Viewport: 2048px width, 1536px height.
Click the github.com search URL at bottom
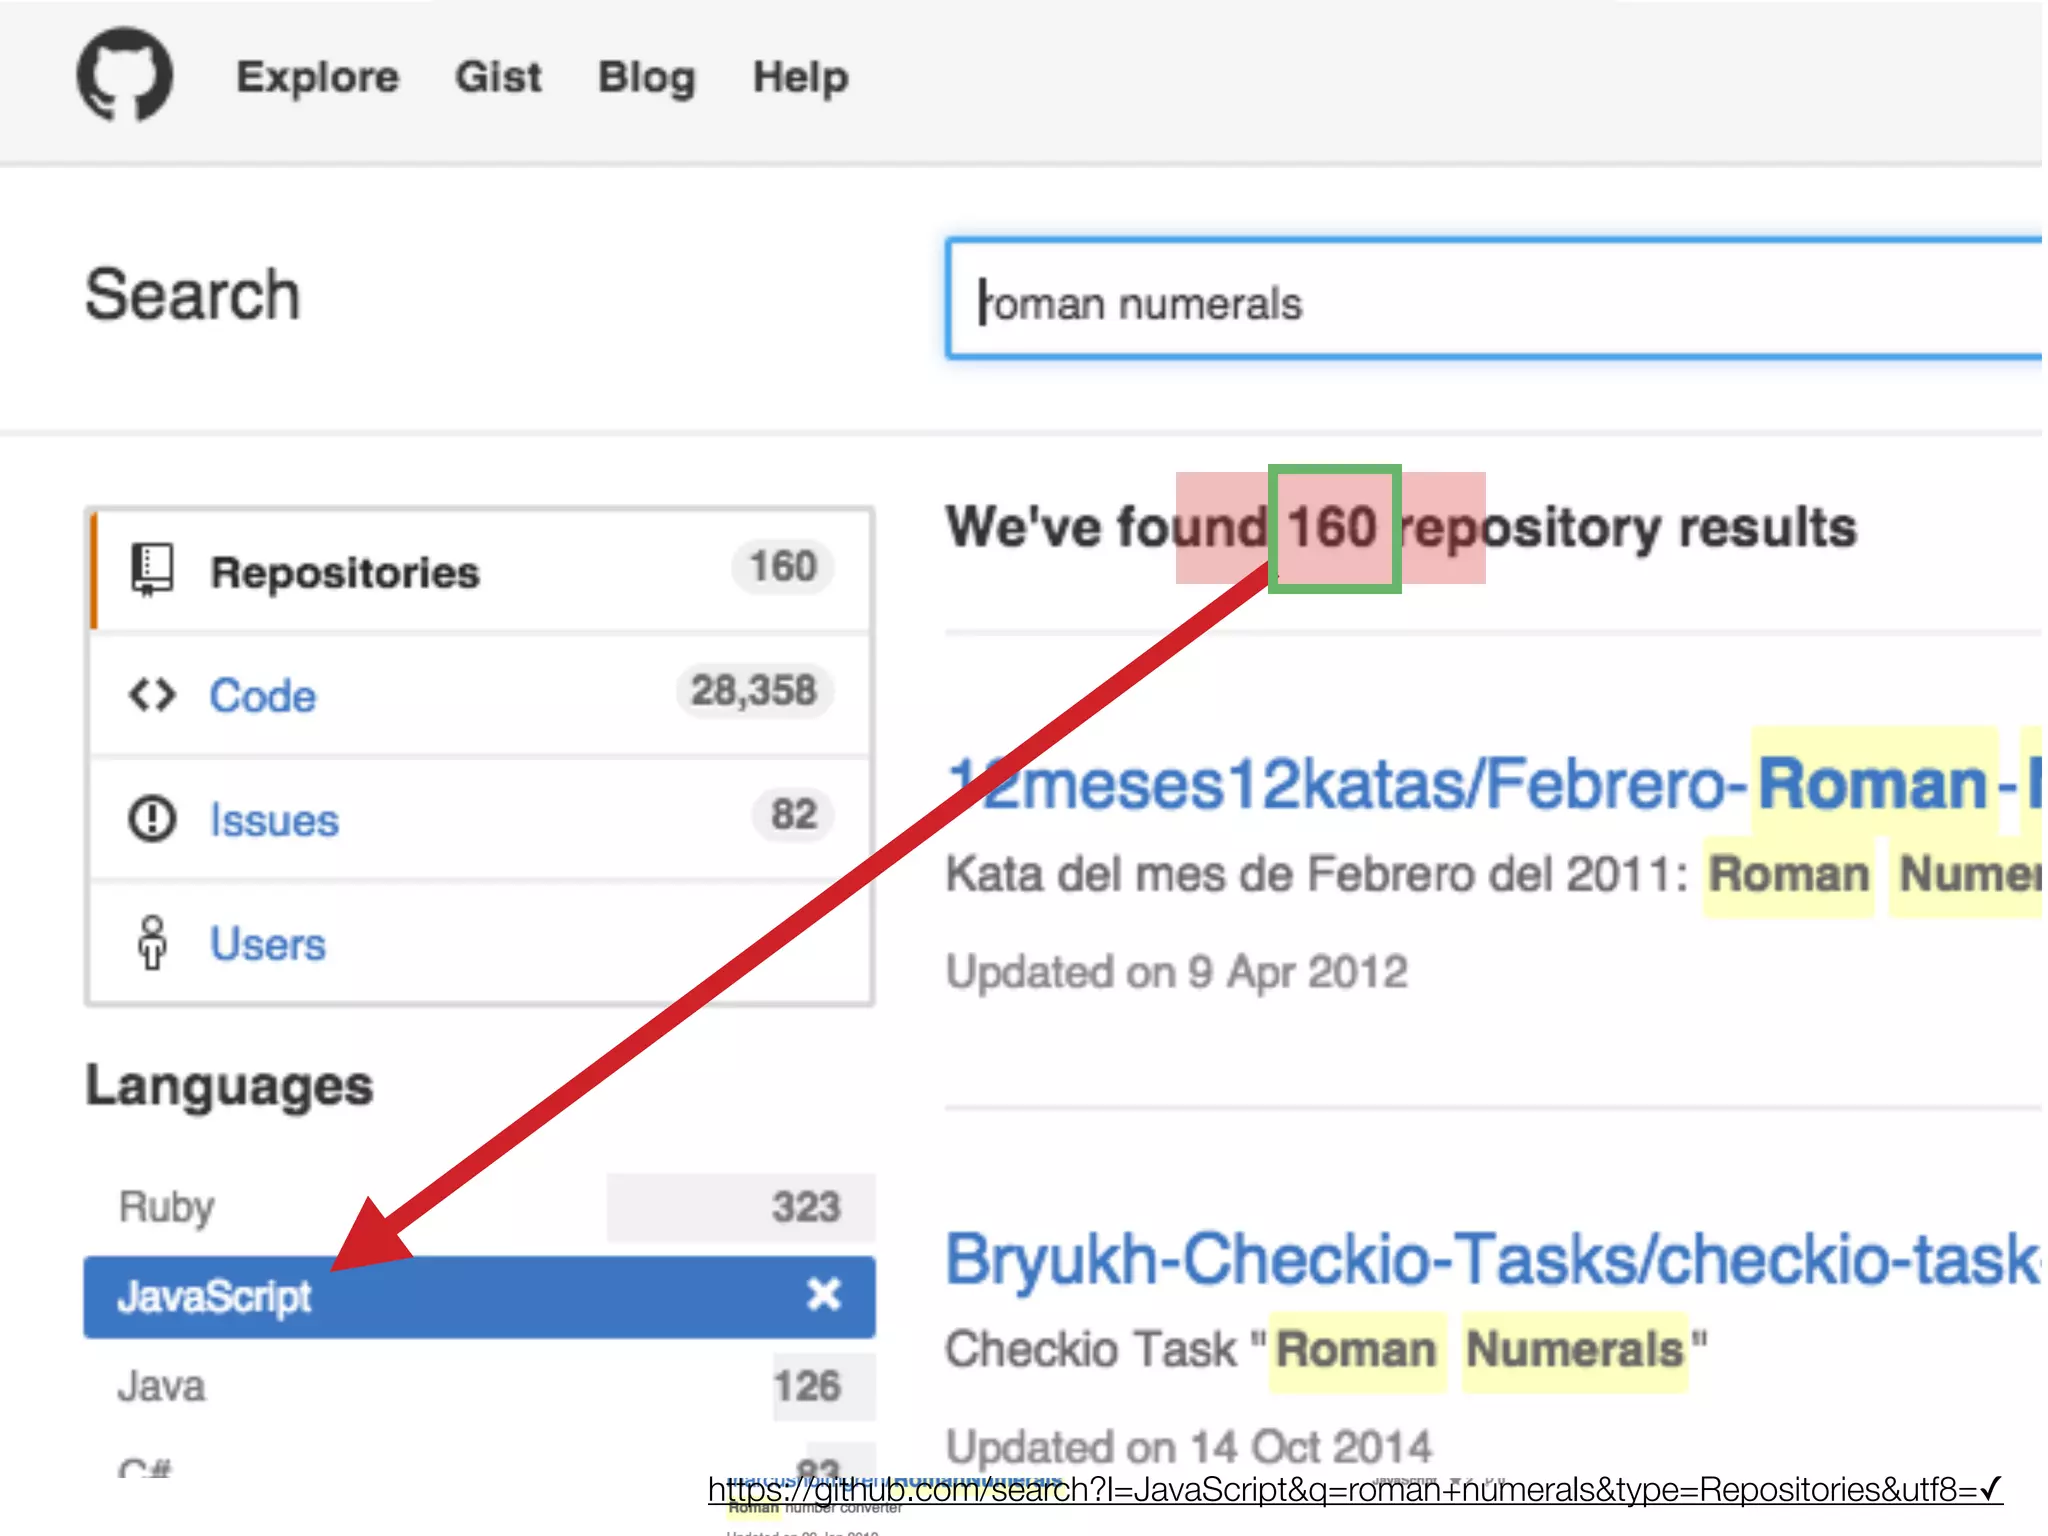[x=1355, y=1489]
